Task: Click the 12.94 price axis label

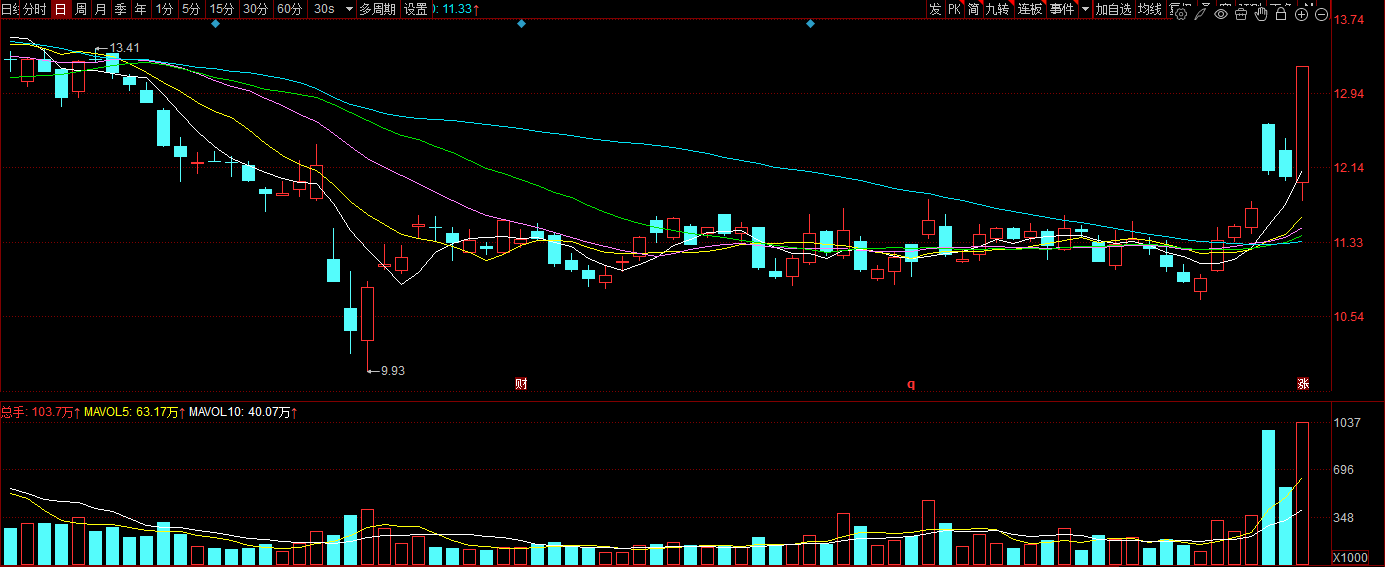Action: click(1351, 94)
